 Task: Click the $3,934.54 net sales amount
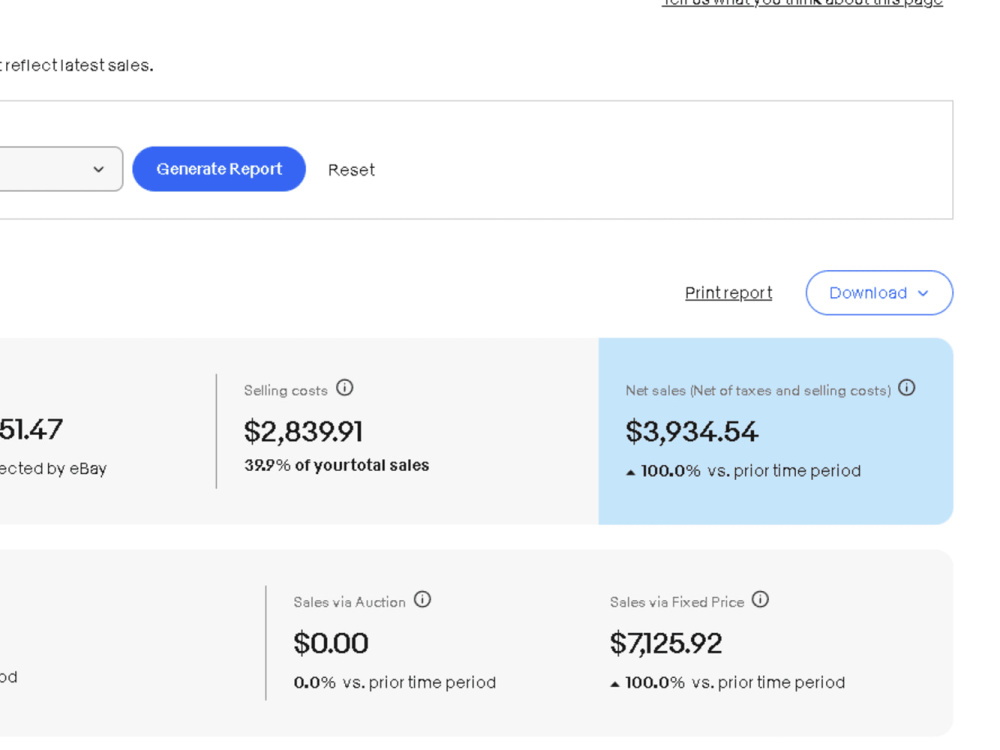point(692,432)
